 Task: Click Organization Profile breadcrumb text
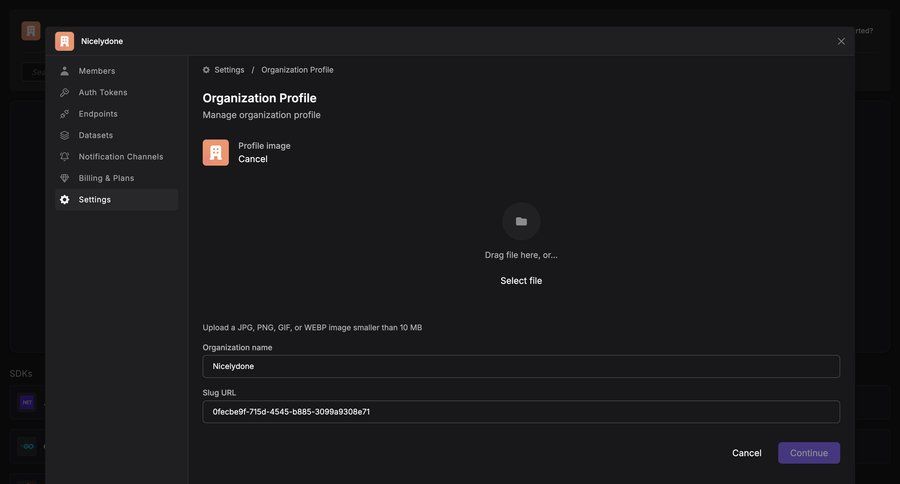[297, 70]
